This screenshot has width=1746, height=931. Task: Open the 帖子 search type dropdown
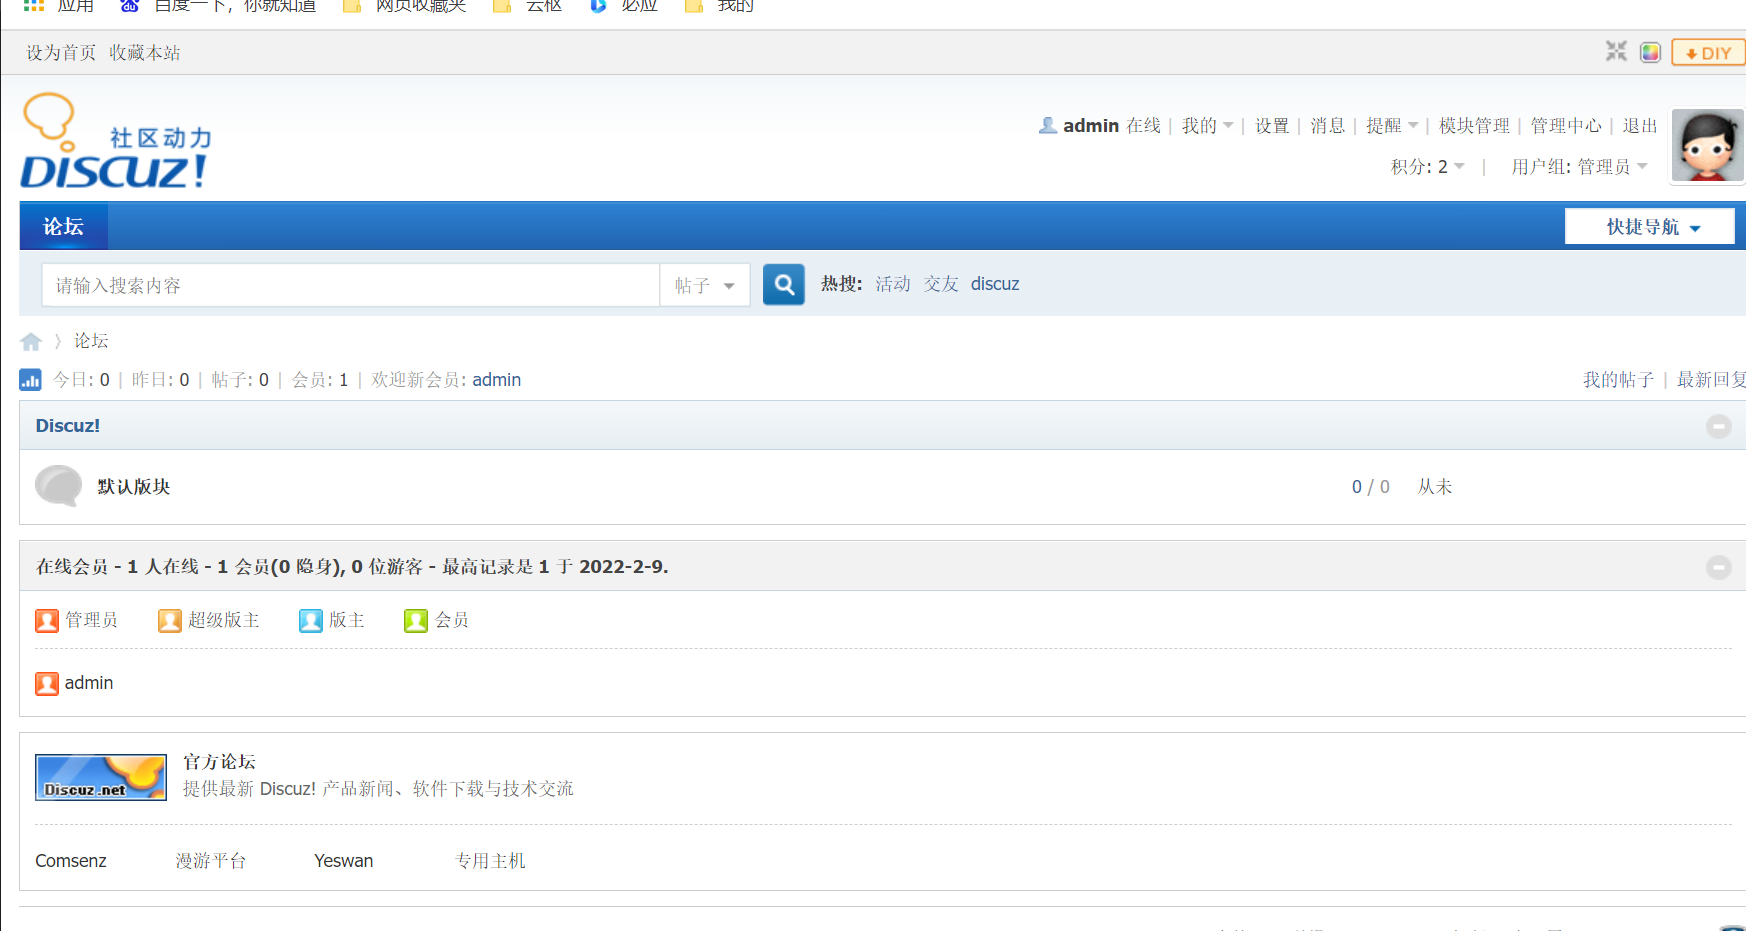coord(705,285)
